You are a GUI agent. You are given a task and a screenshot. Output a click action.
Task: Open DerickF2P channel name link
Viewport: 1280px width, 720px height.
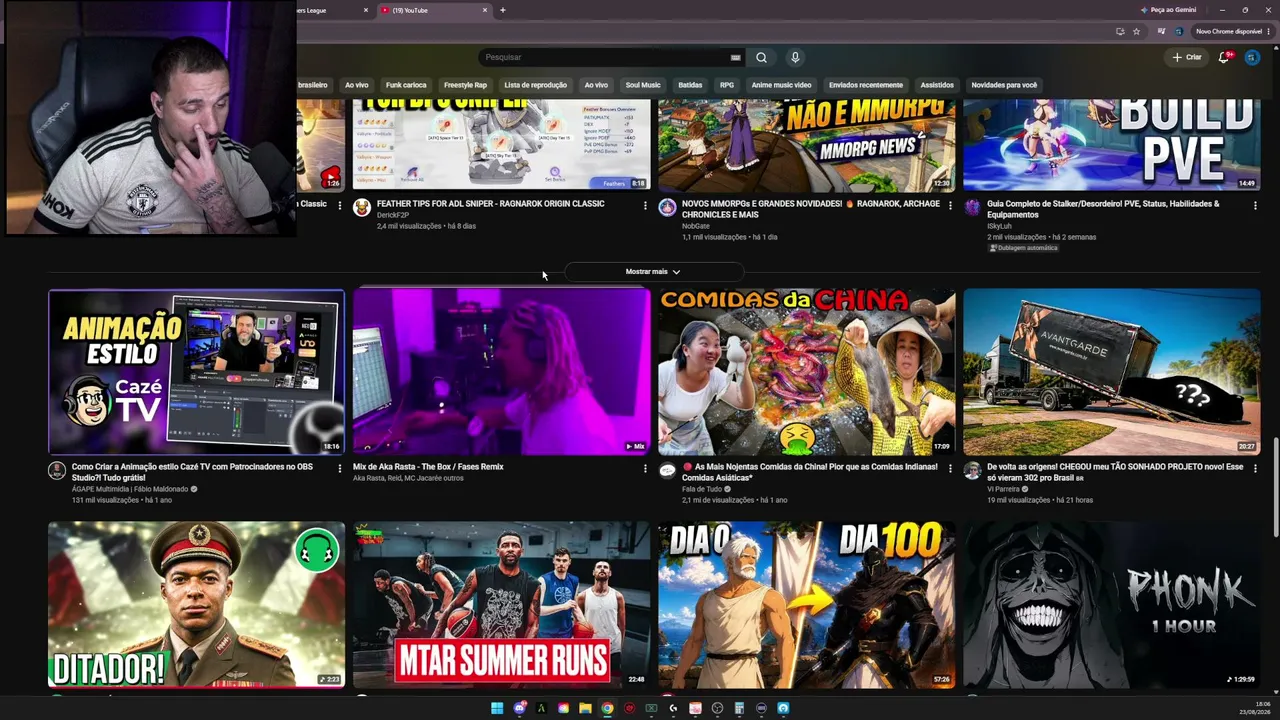click(393, 215)
